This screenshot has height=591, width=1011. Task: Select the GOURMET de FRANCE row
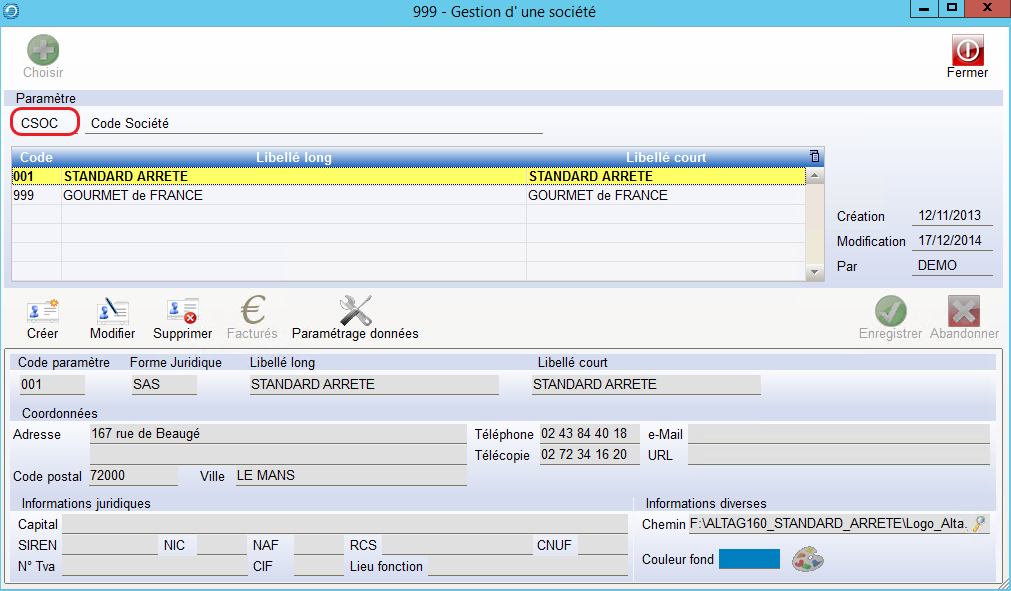tap(300, 196)
